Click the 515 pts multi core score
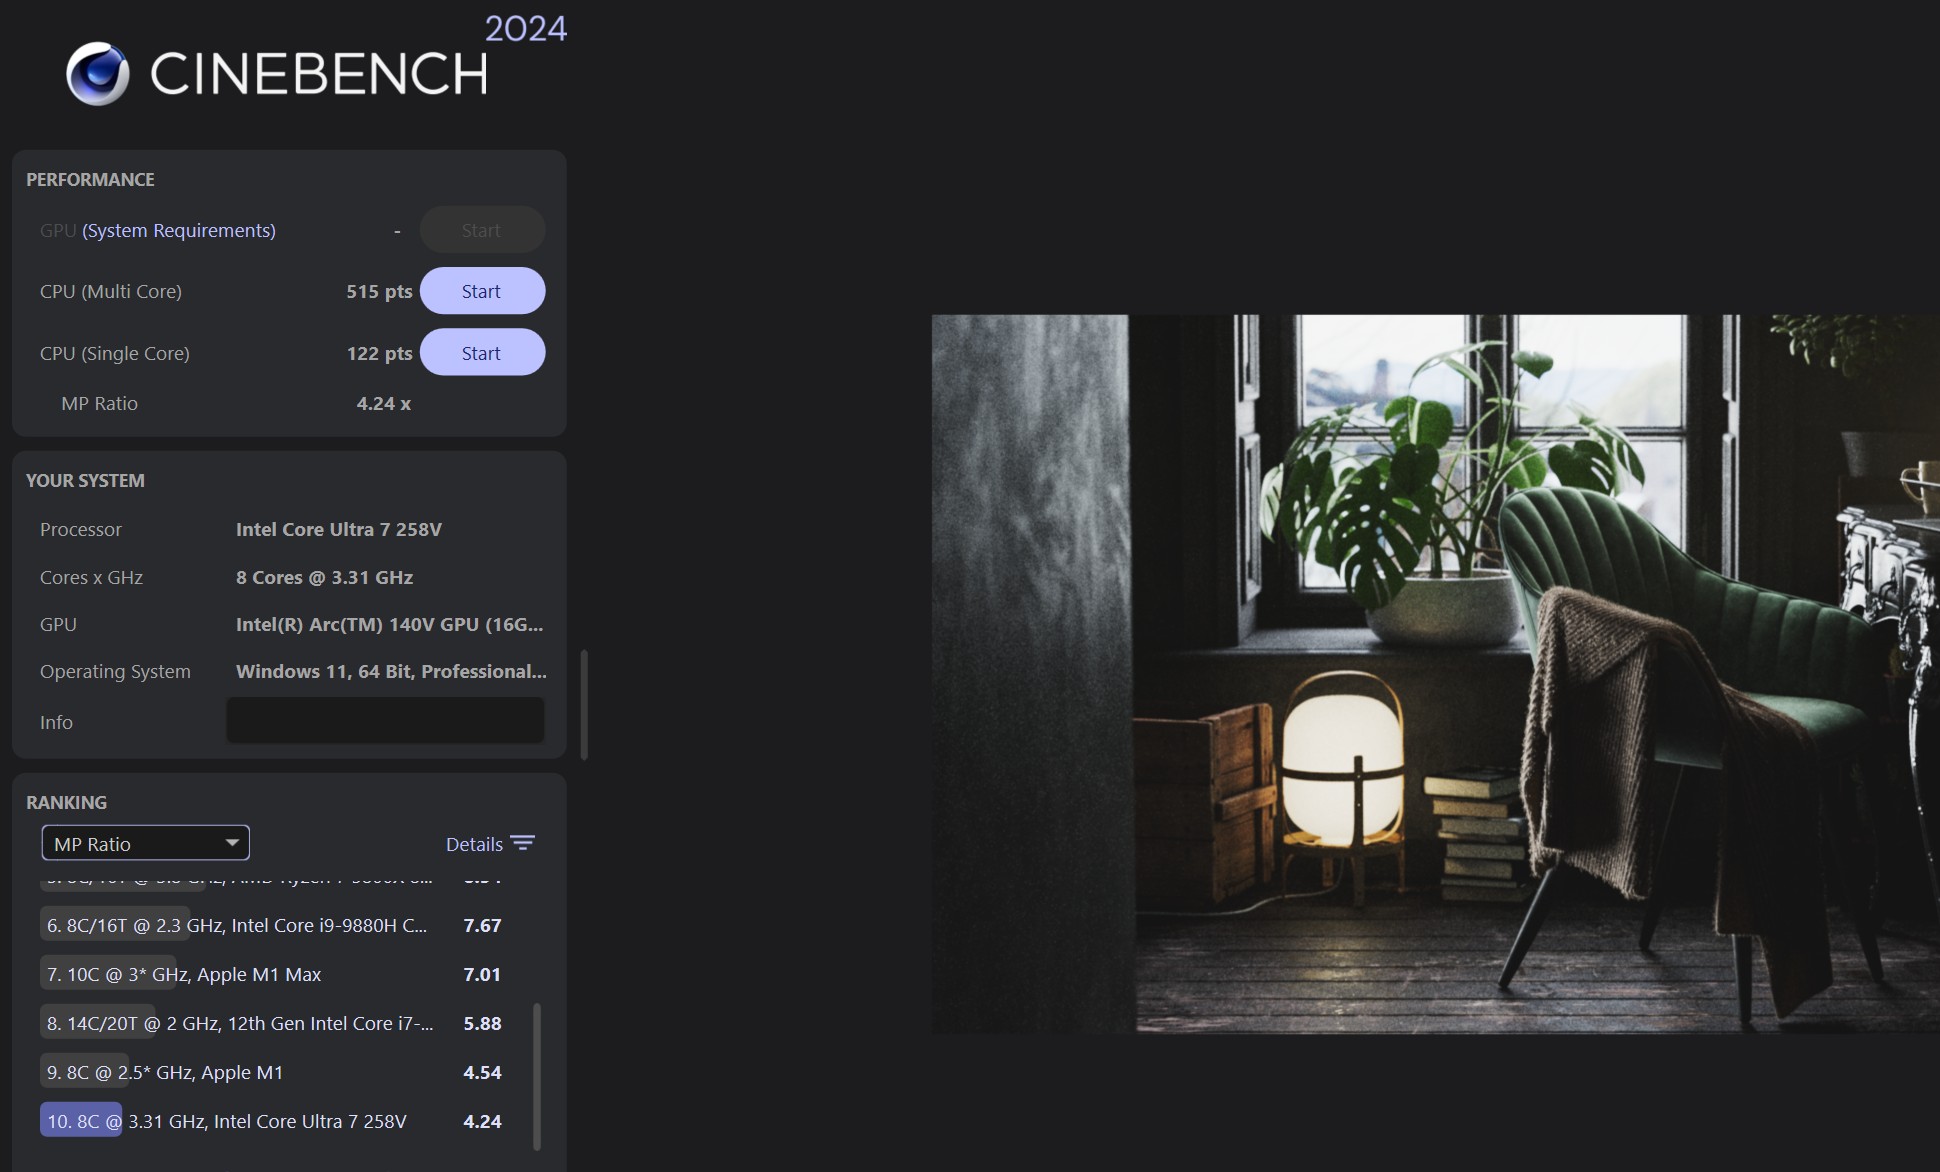 [x=379, y=291]
